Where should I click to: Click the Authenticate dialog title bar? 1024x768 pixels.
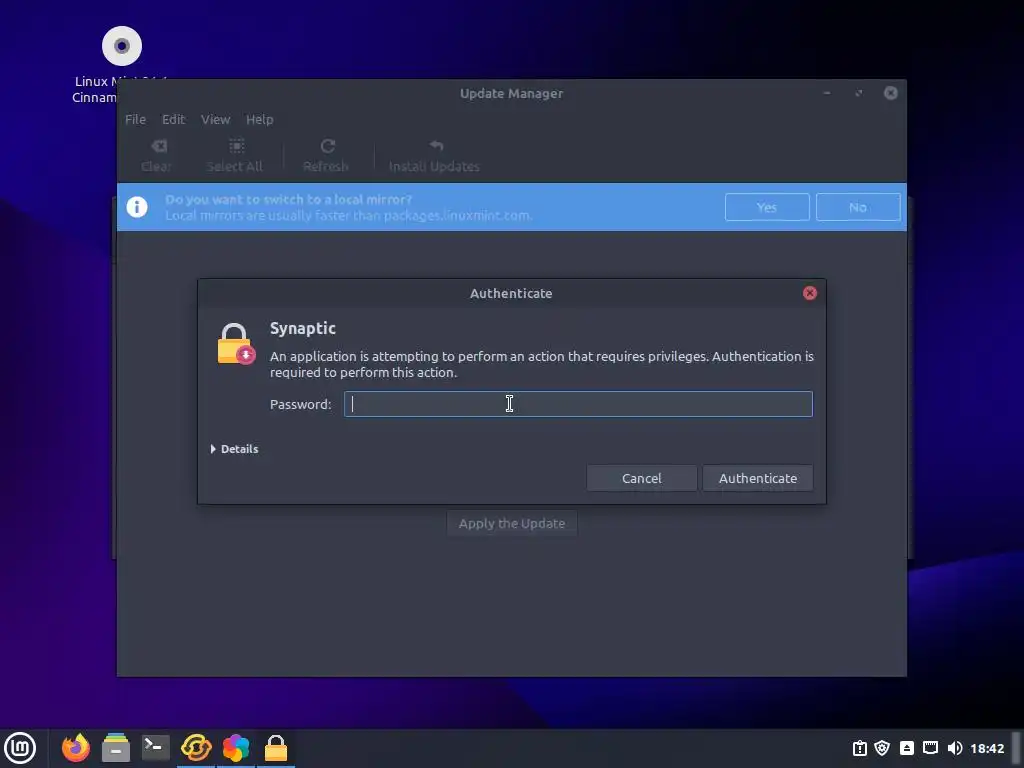click(x=511, y=293)
